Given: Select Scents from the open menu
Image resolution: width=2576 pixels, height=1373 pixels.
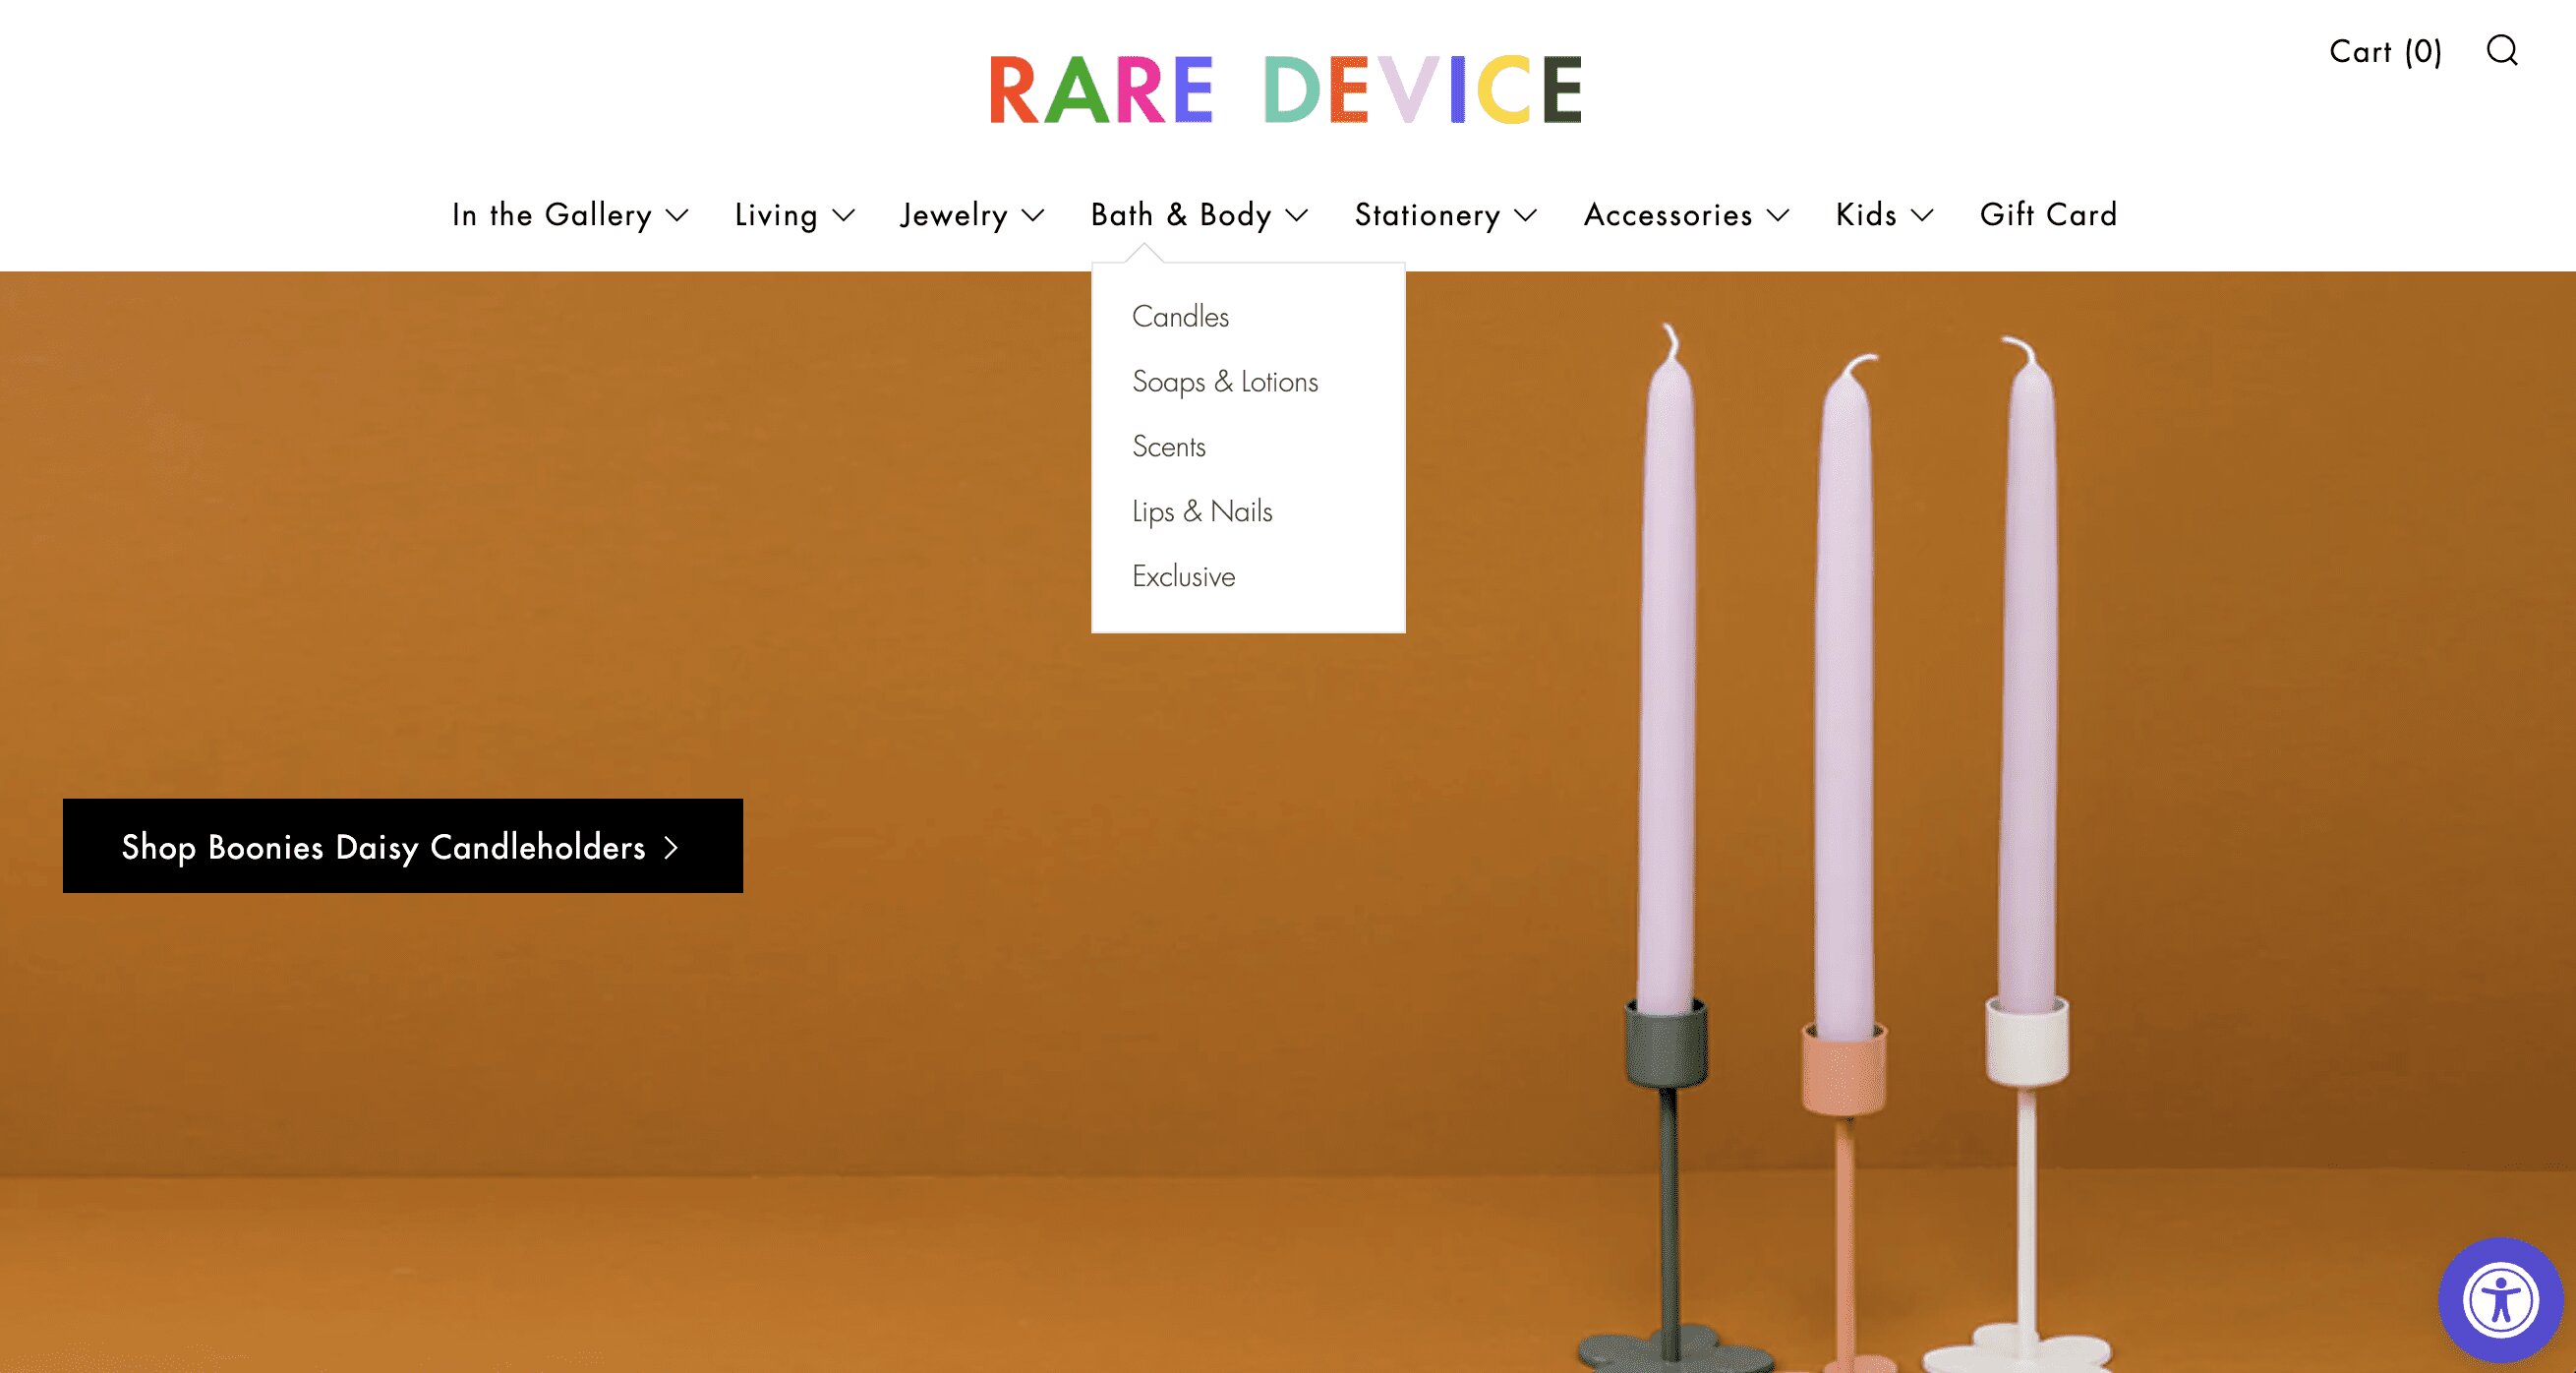Looking at the screenshot, I should 1169,447.
